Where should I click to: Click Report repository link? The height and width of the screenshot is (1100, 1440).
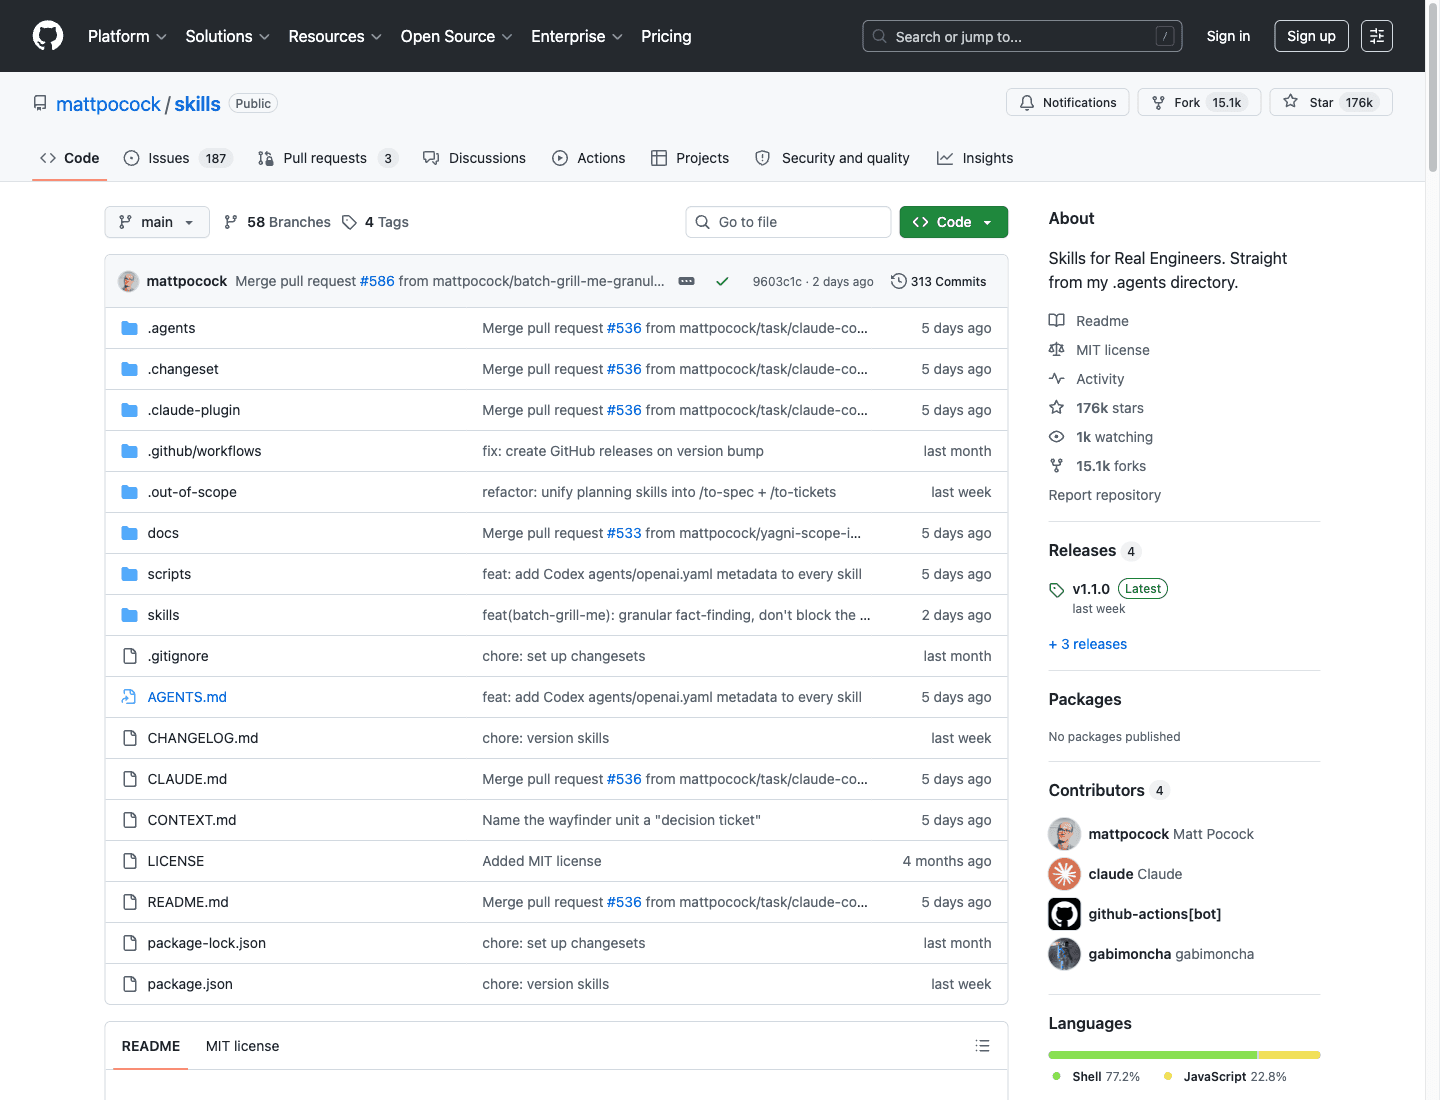(x=1105, y=495)
